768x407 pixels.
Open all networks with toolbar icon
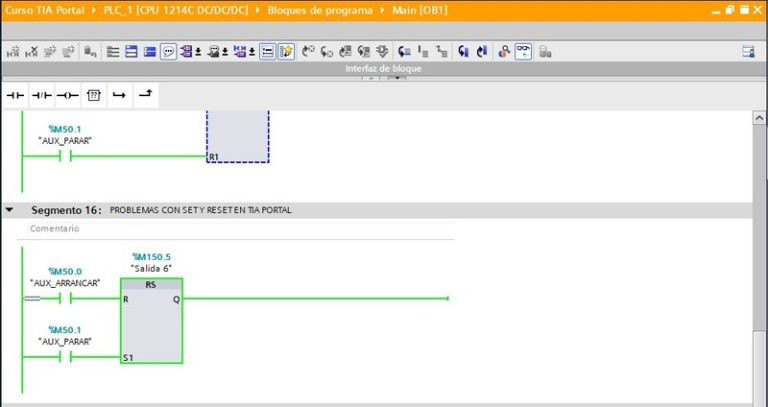[x=131, y=51]
